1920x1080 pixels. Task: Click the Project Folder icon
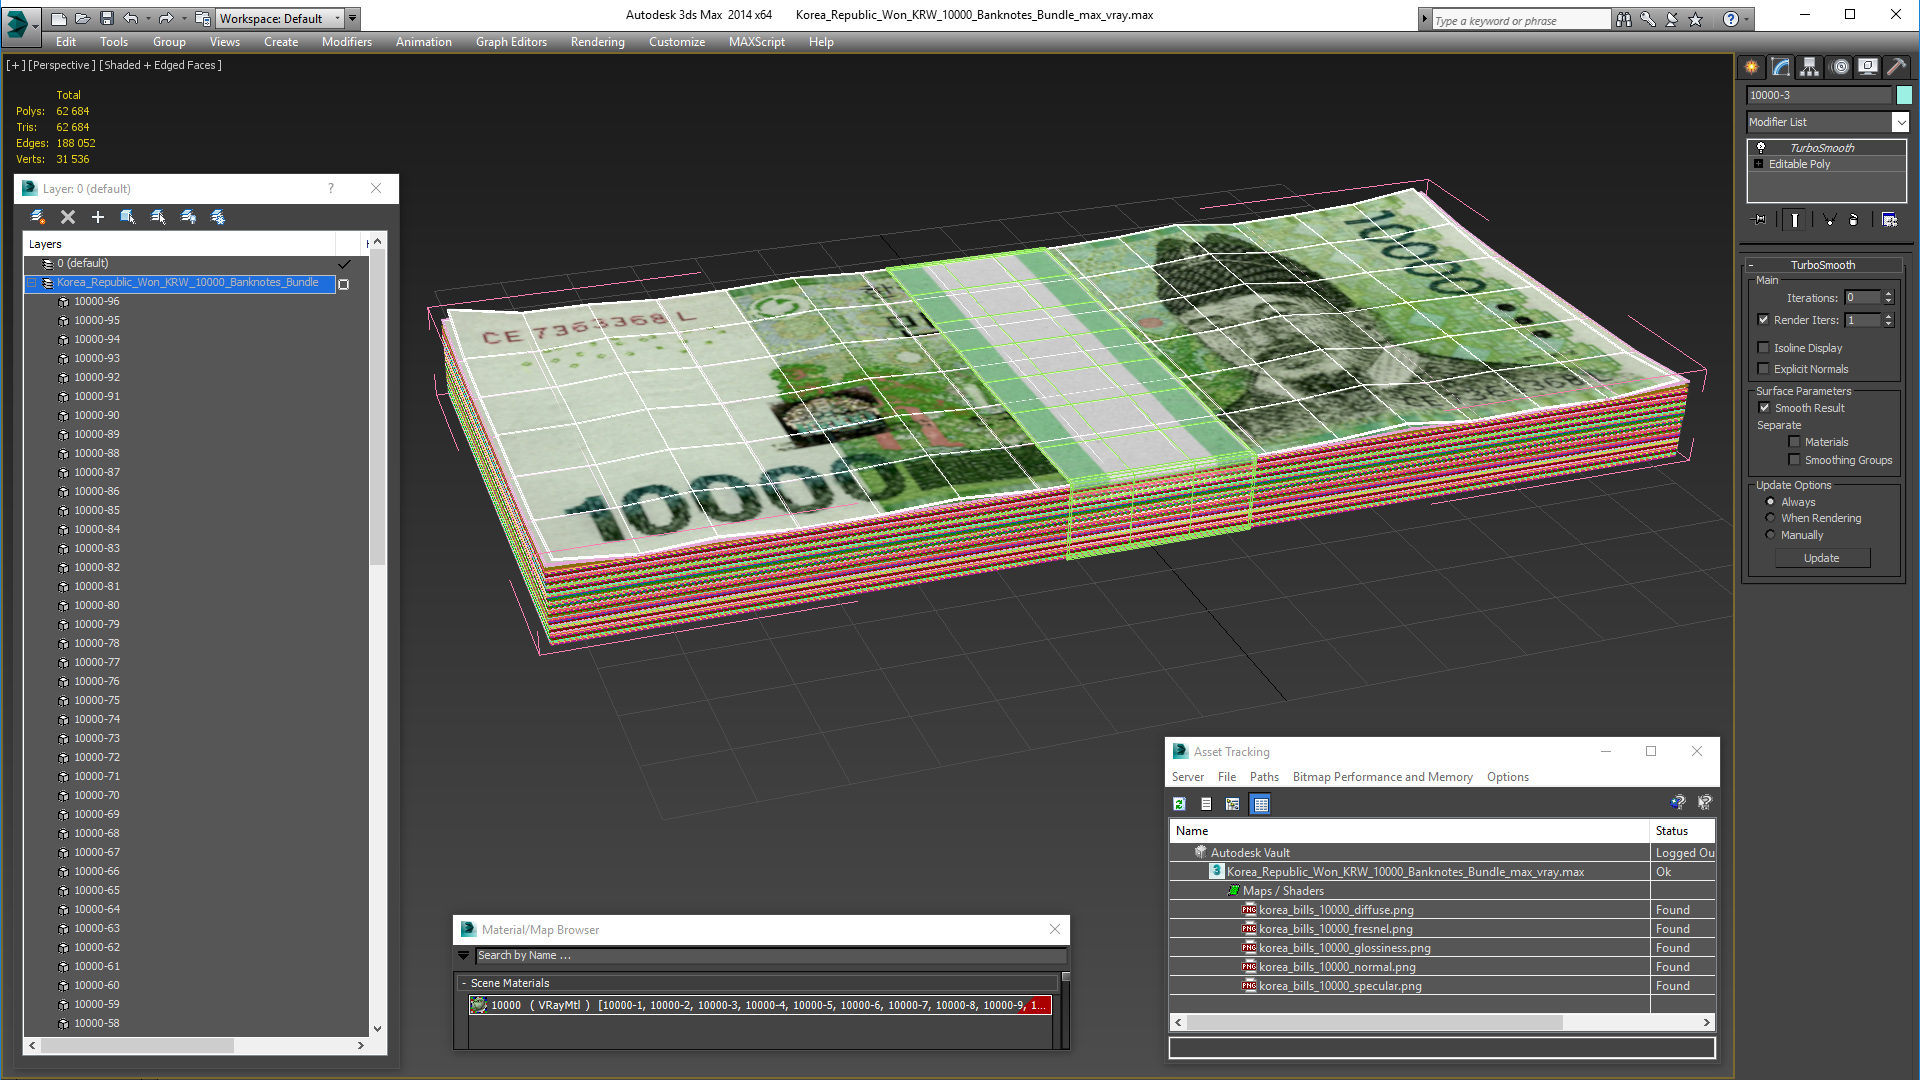coord(203,18)
